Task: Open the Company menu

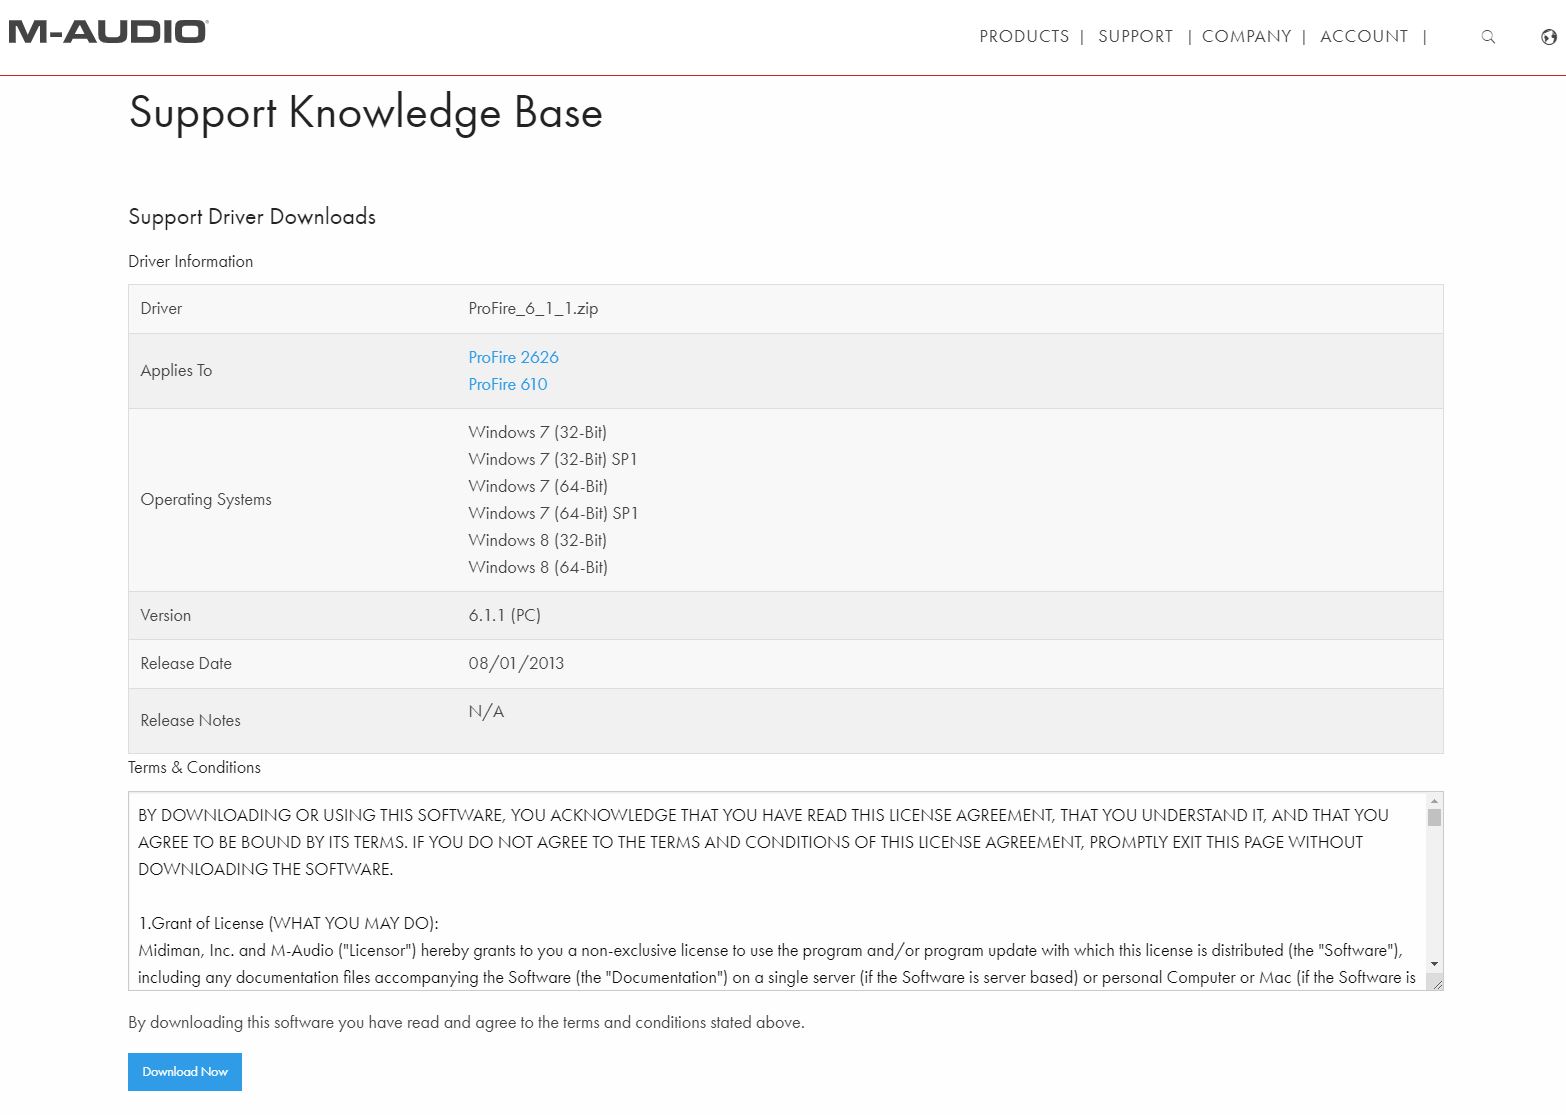Action: 1246,36
